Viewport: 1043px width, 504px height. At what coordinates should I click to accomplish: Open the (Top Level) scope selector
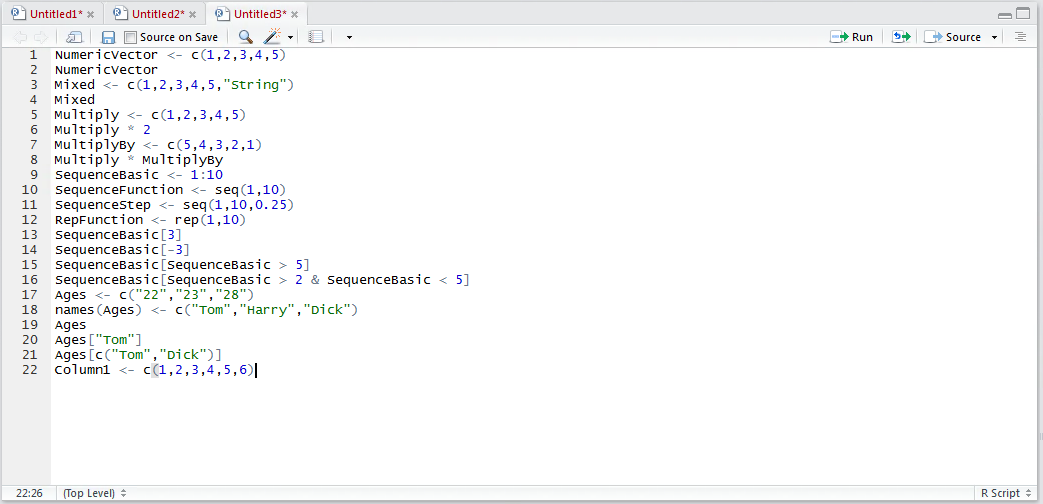click(94, 493)
